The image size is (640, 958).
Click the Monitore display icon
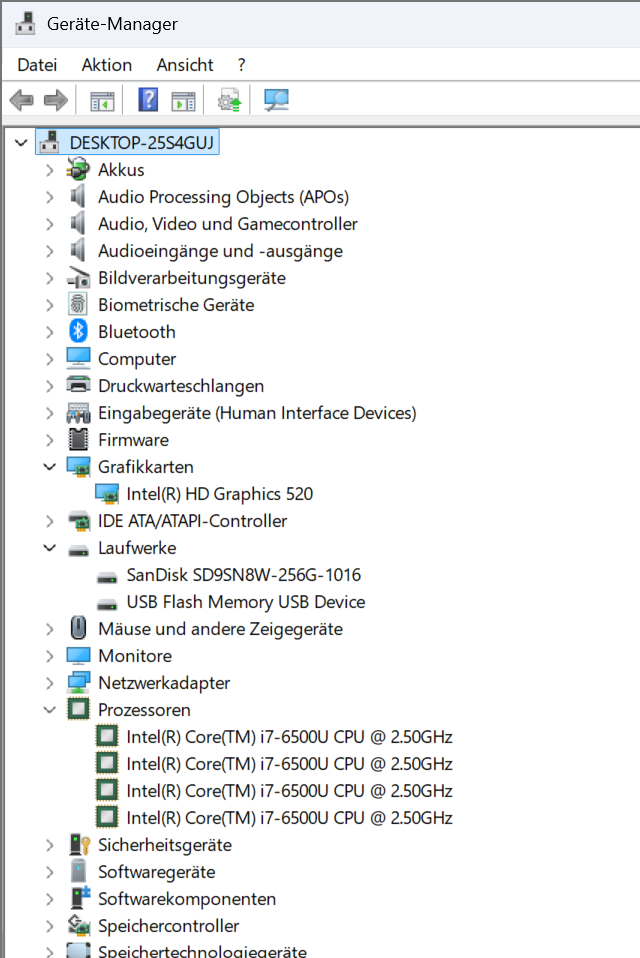click(x=78, y=656)
